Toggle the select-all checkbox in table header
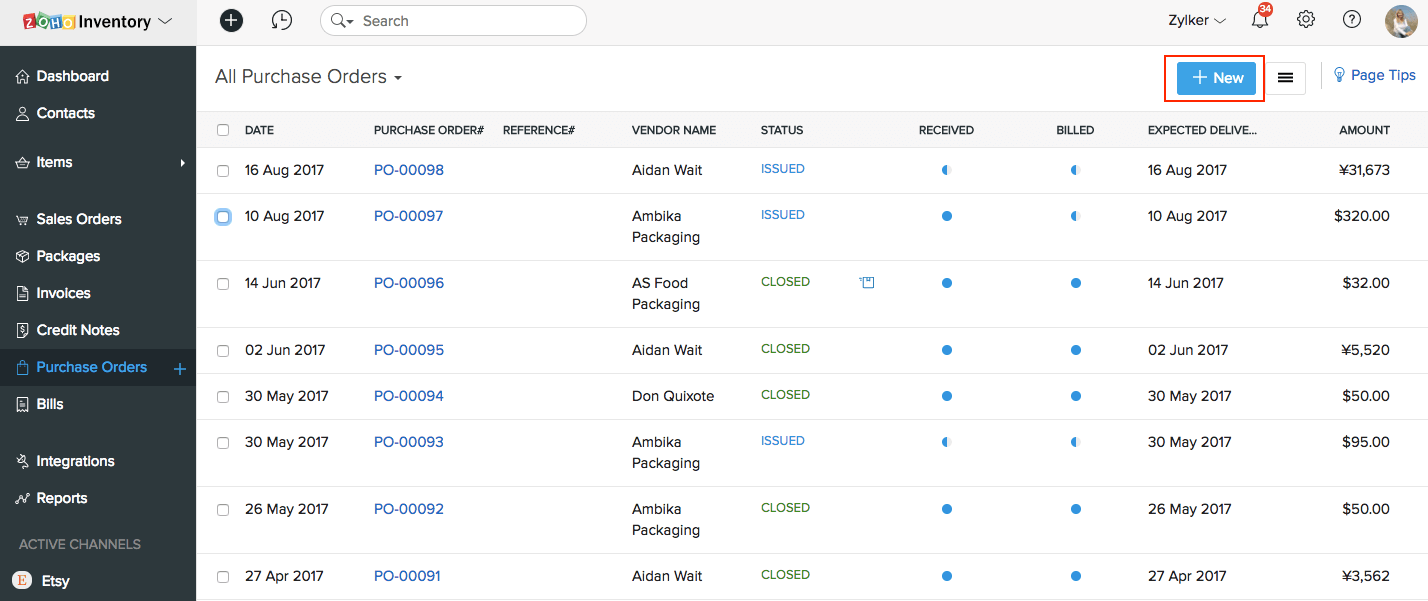1428x601 pixels. (x=223, y=130)
